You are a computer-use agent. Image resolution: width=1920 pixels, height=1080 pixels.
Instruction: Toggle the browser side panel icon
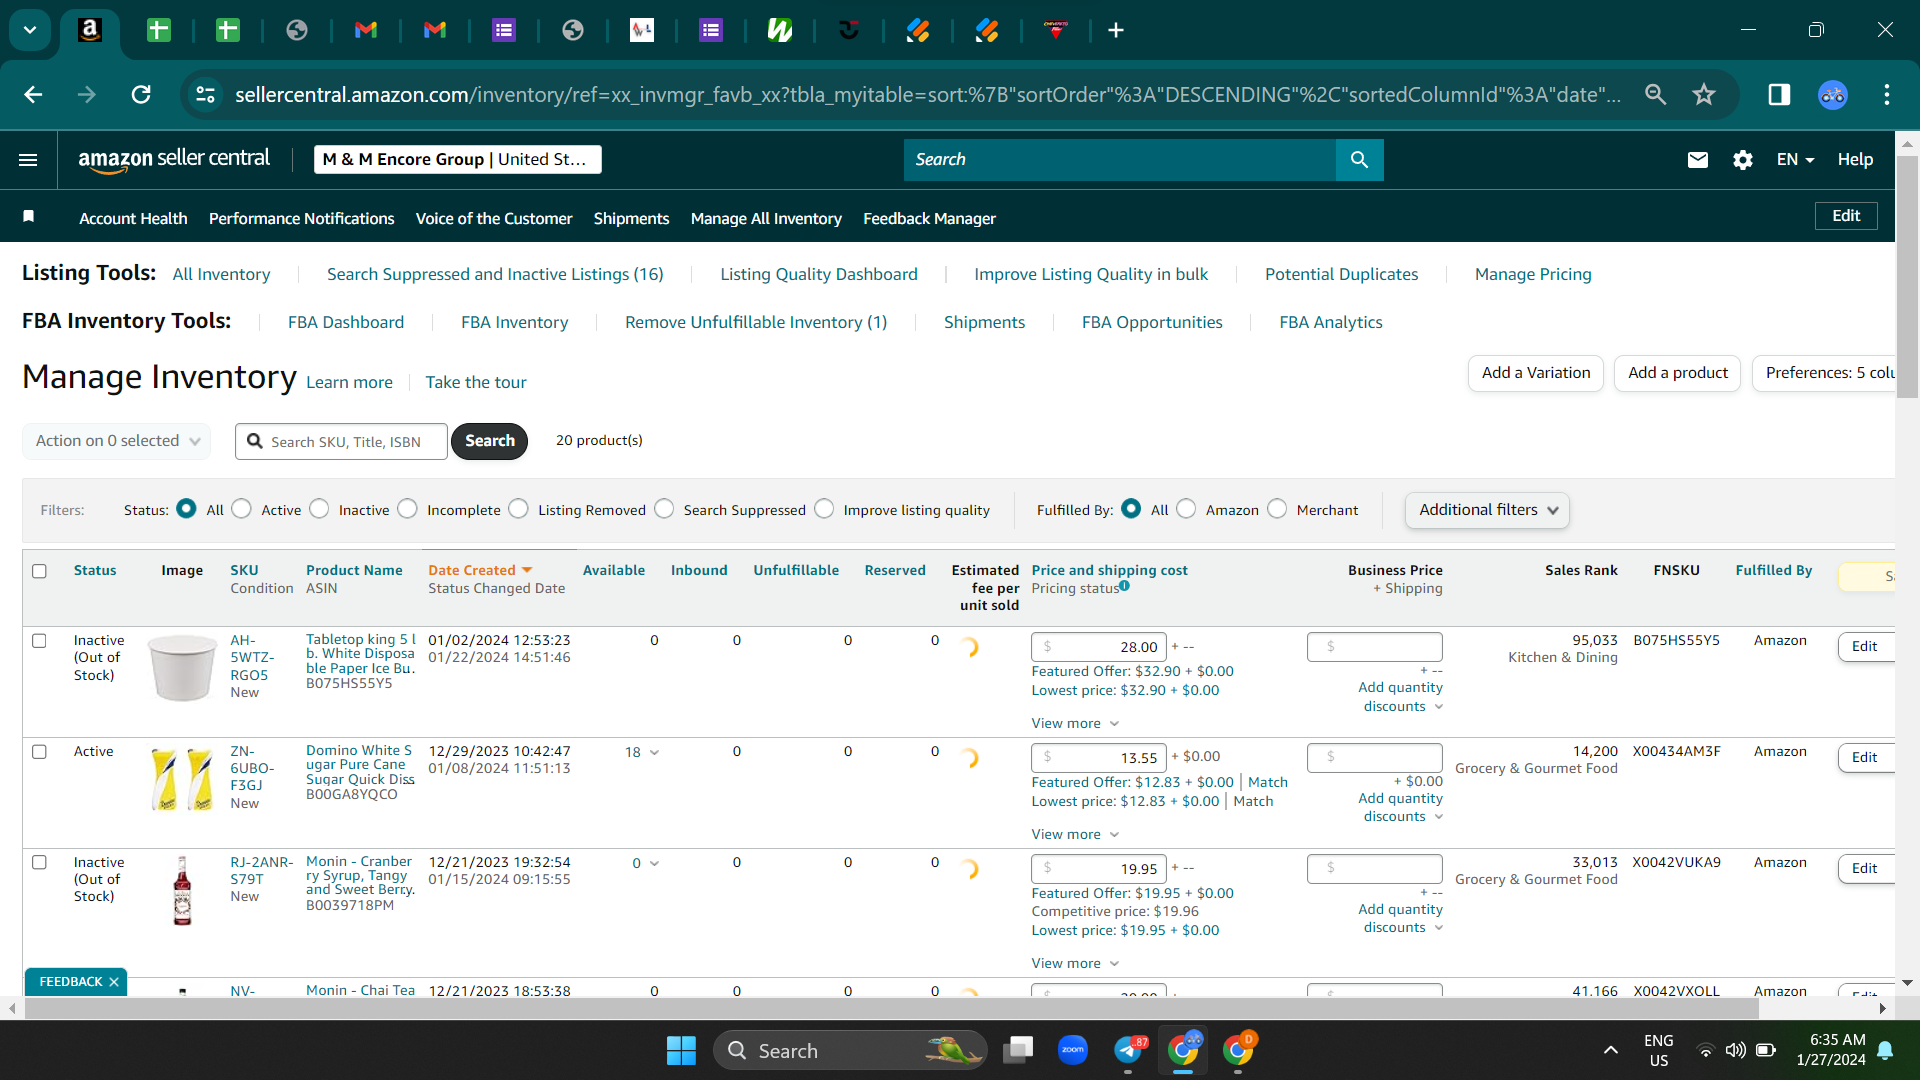point(1779,94)
